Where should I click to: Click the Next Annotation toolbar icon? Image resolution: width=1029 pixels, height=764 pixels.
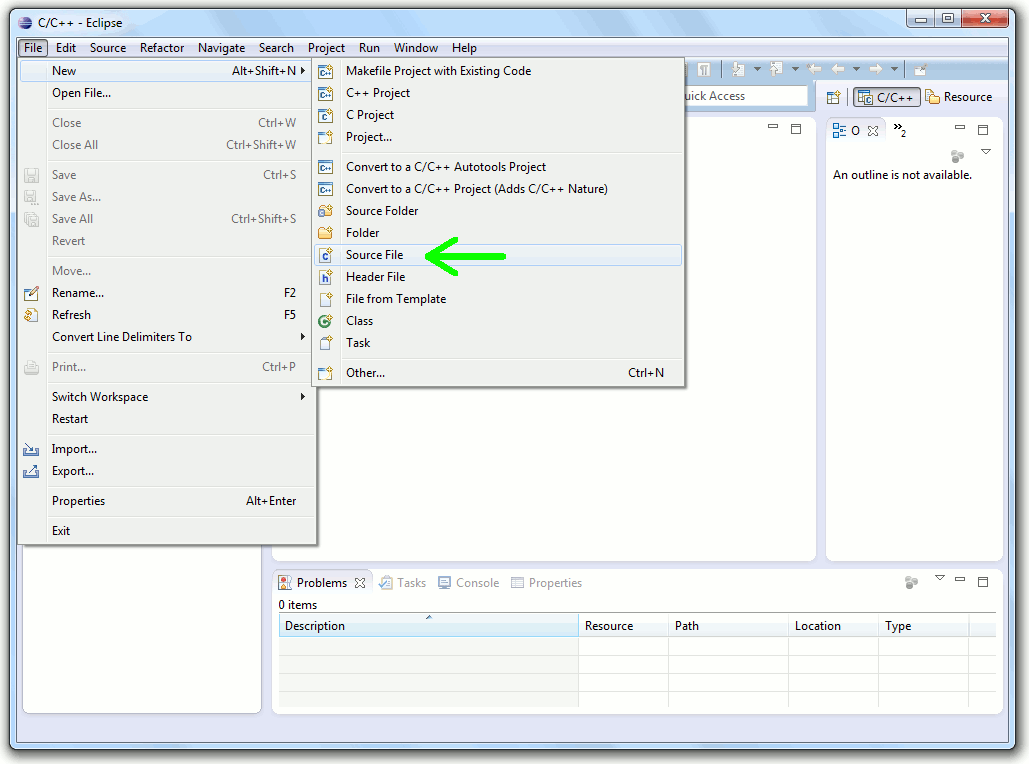[738, 69]
